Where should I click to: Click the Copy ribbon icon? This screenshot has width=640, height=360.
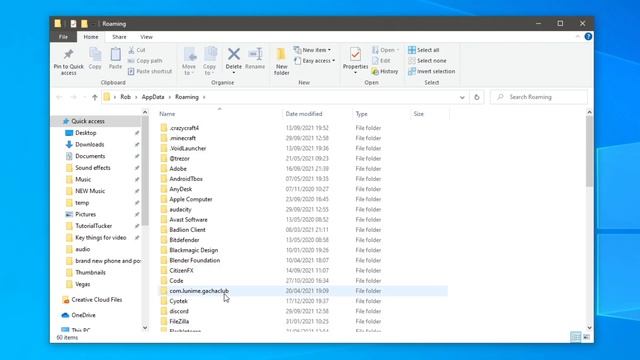[x=95, y=54]
